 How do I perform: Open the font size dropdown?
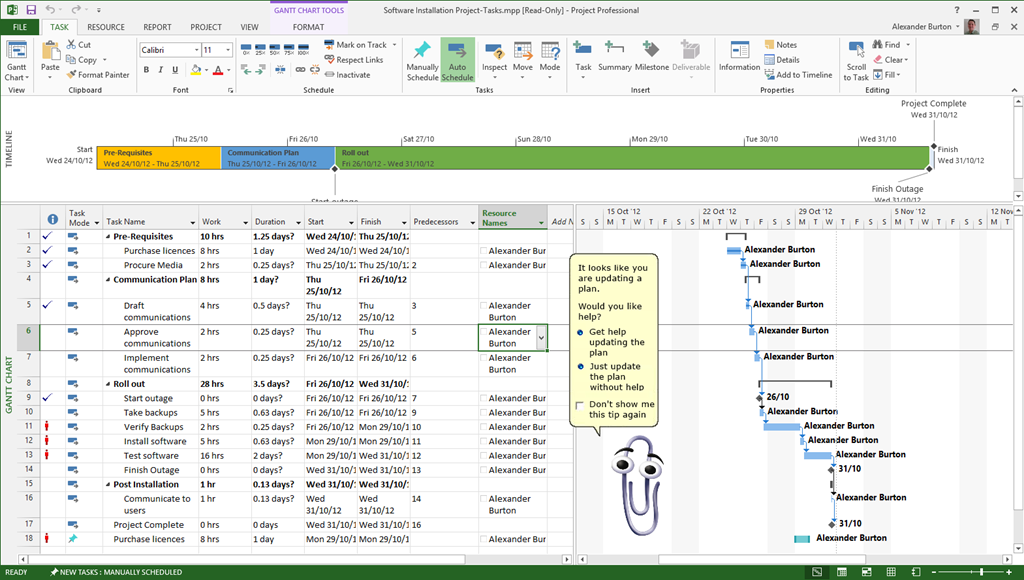click(x=228, y=50)
